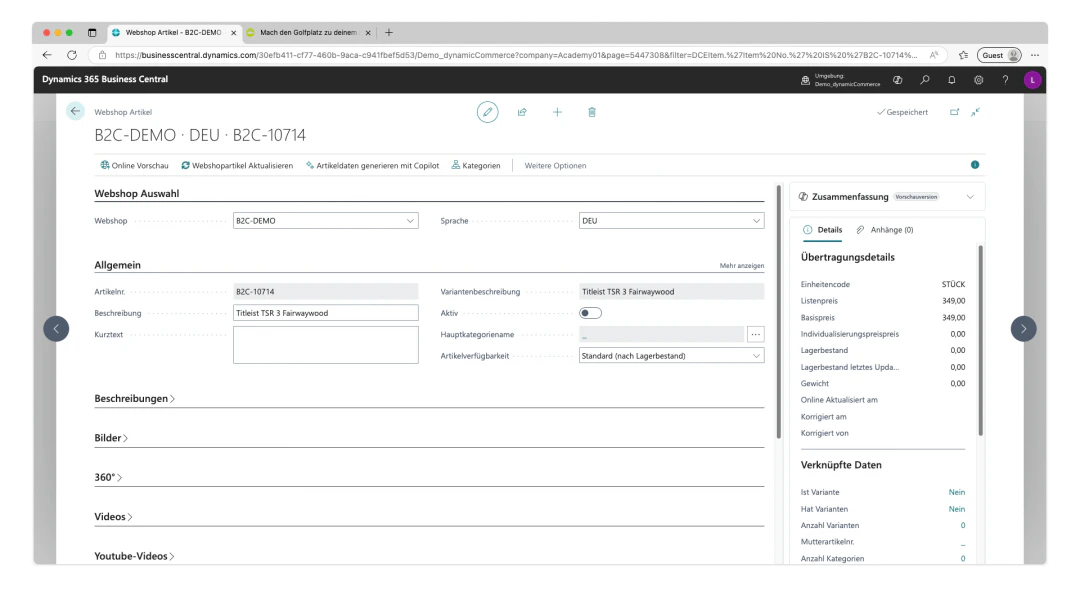
Task: Click the browser back arrow
Action: pos(47,55)
